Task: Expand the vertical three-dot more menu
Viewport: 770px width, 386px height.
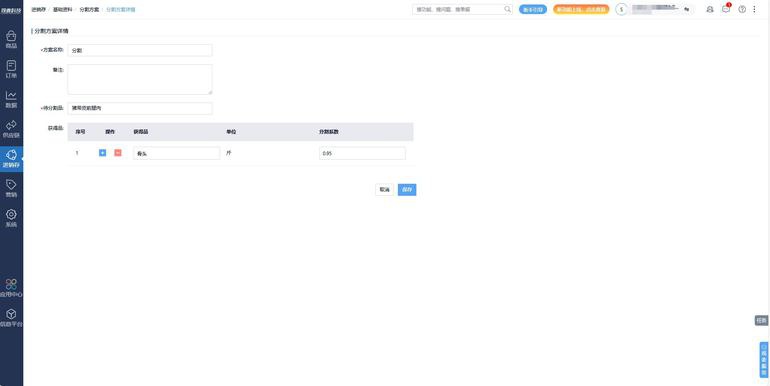Action: [754, 9]
